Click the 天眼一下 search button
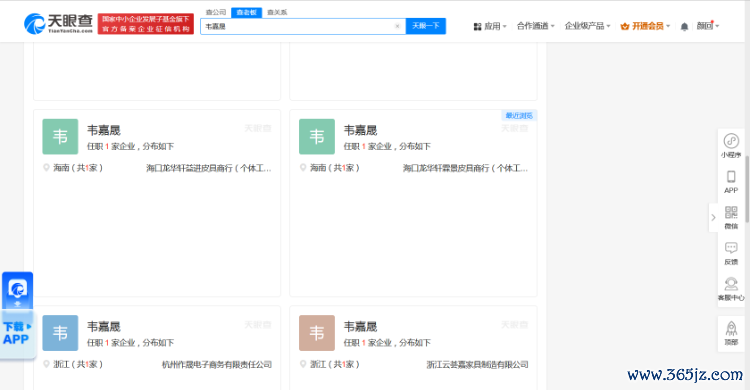The image size is (750, 390). tap(426, 26)
